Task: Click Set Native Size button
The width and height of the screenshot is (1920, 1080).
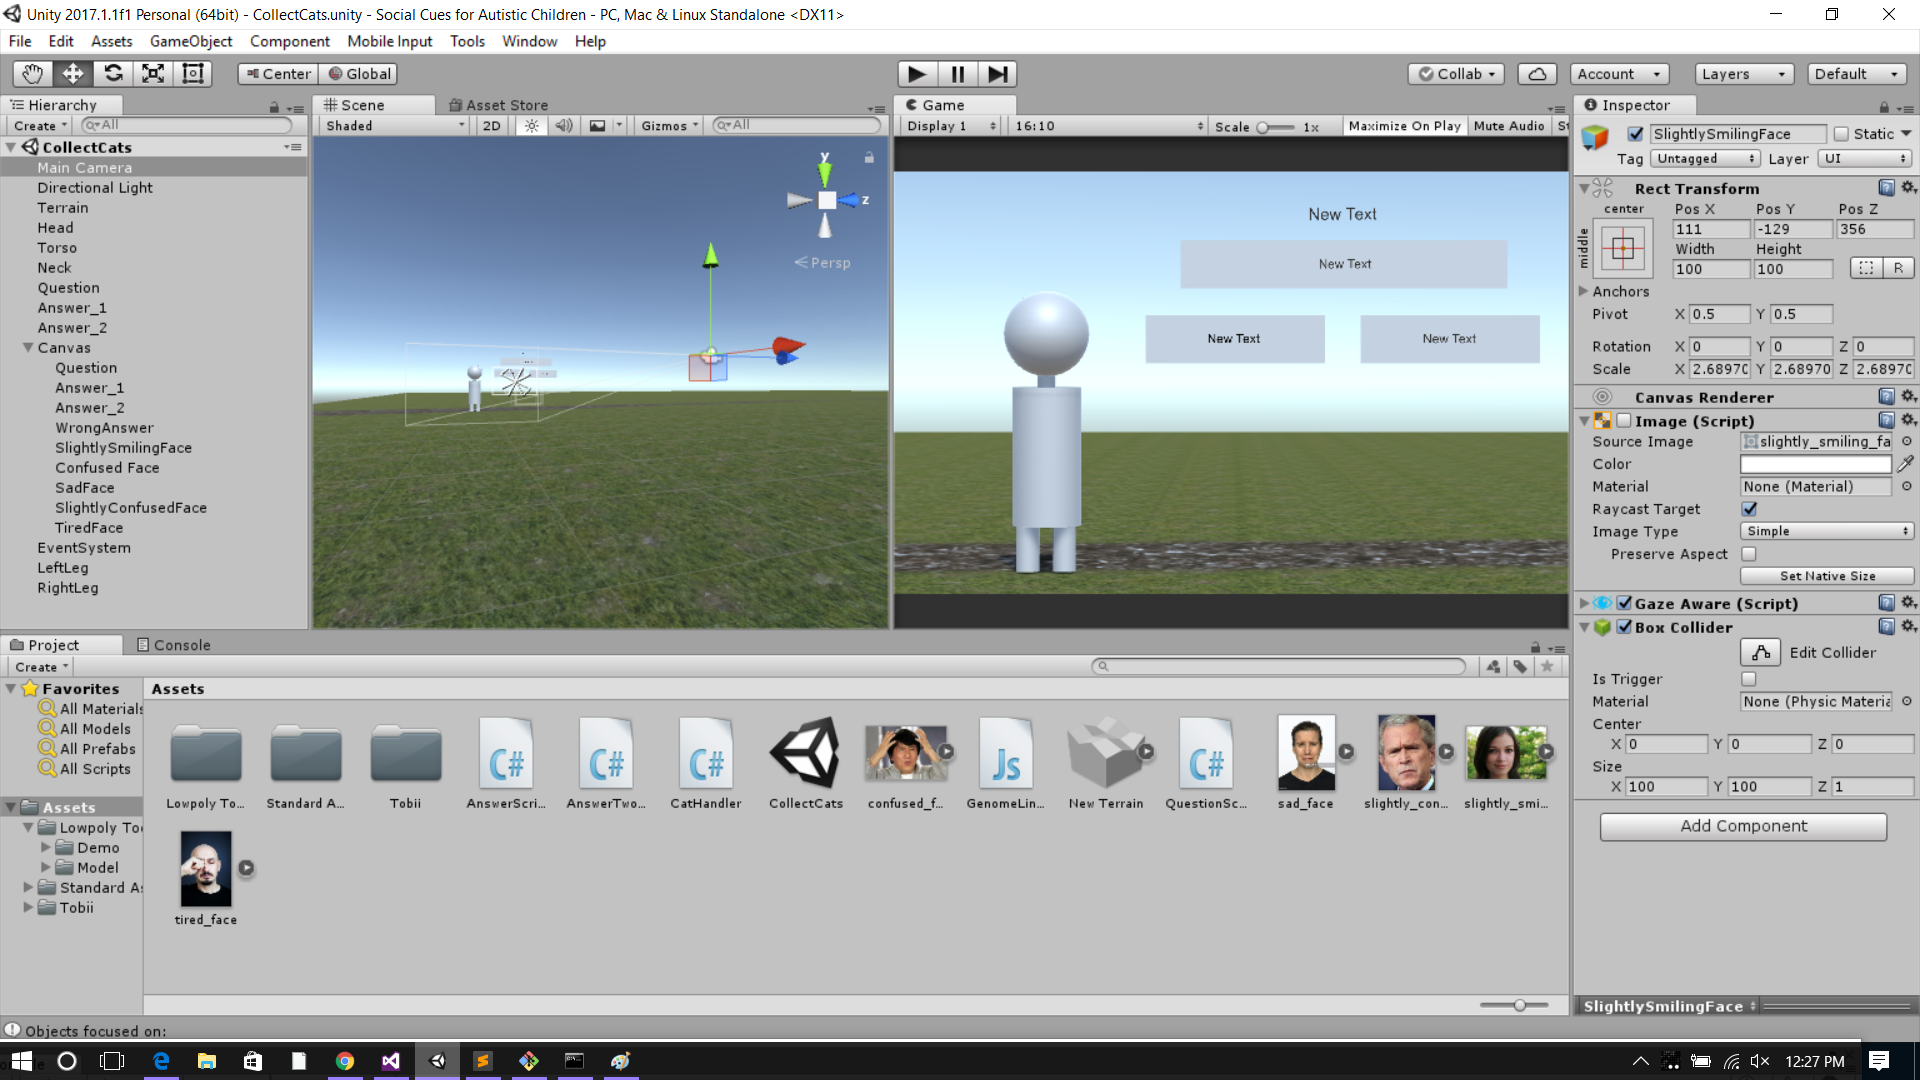Action: point(1826,576)
